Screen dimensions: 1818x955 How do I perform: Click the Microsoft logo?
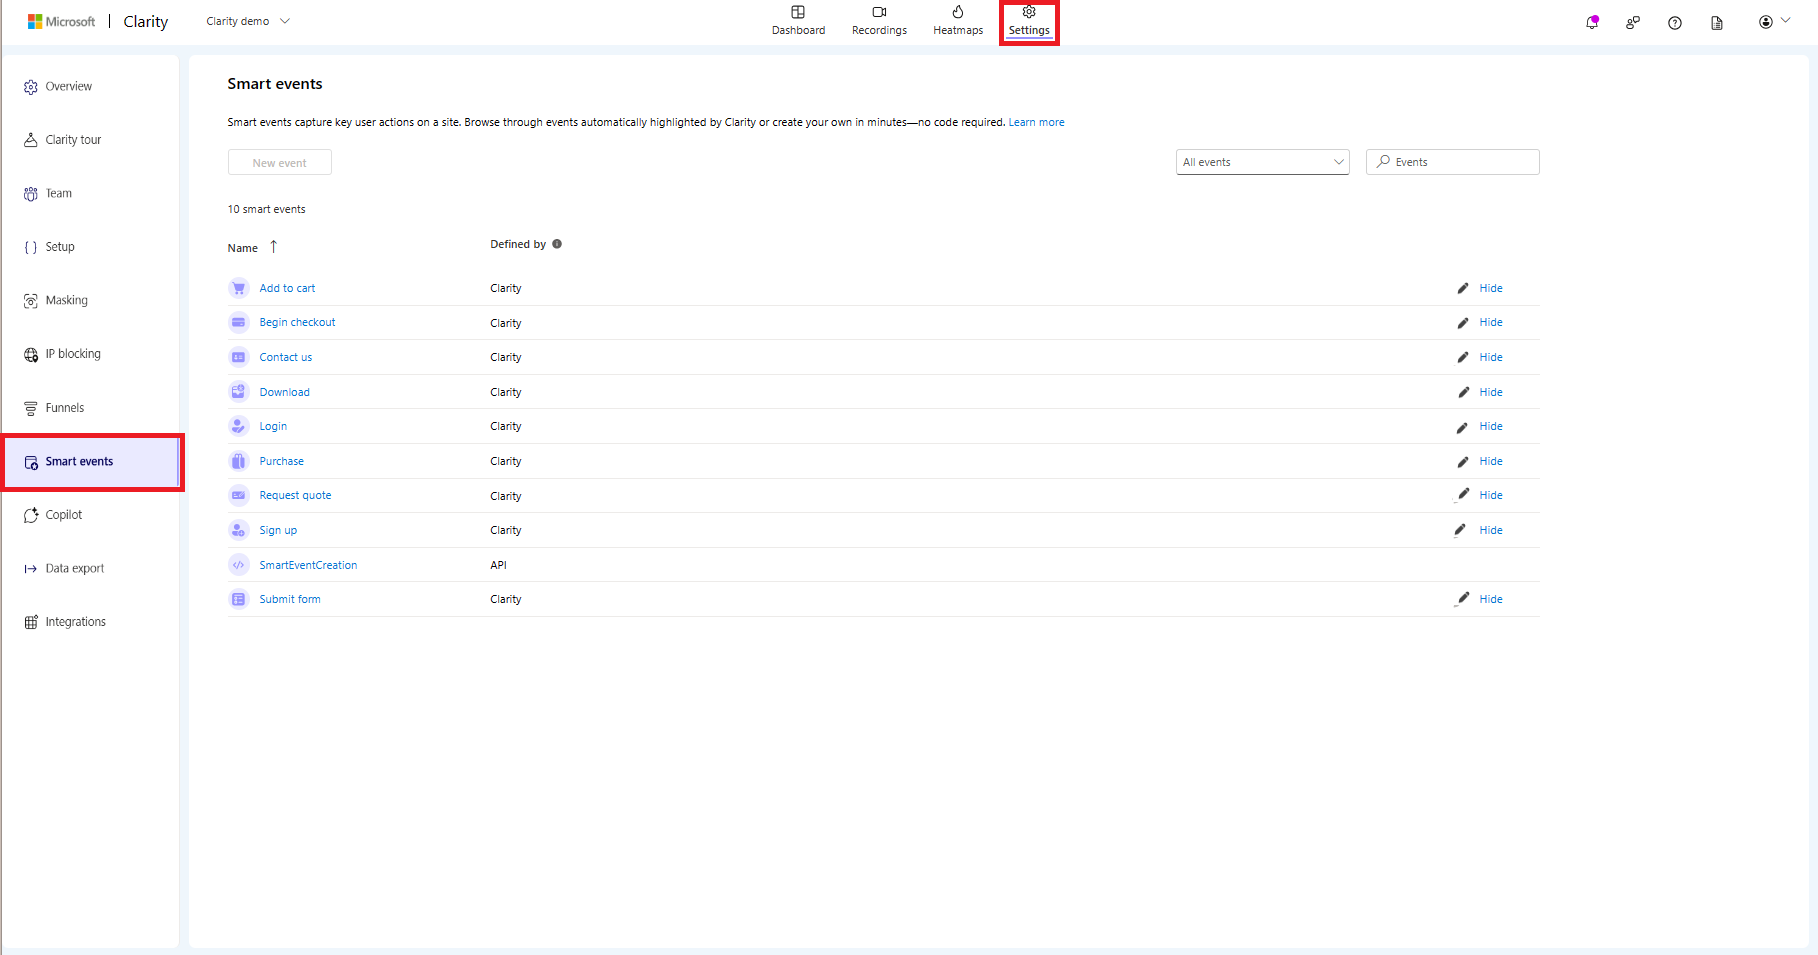point(61,21)
